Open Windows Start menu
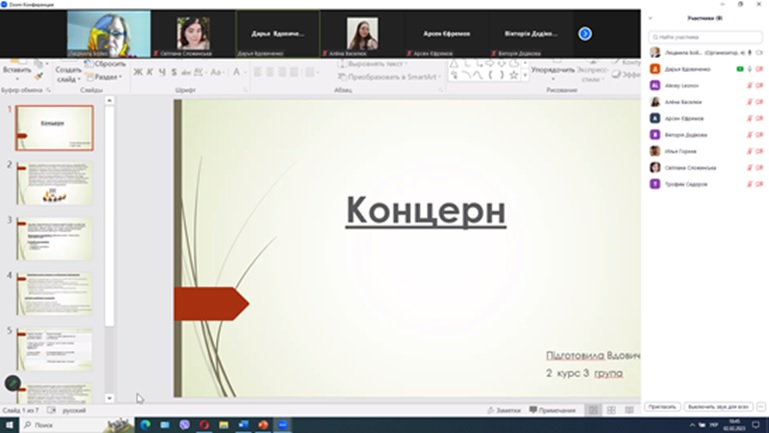769x433 pixels. (9, 425)
